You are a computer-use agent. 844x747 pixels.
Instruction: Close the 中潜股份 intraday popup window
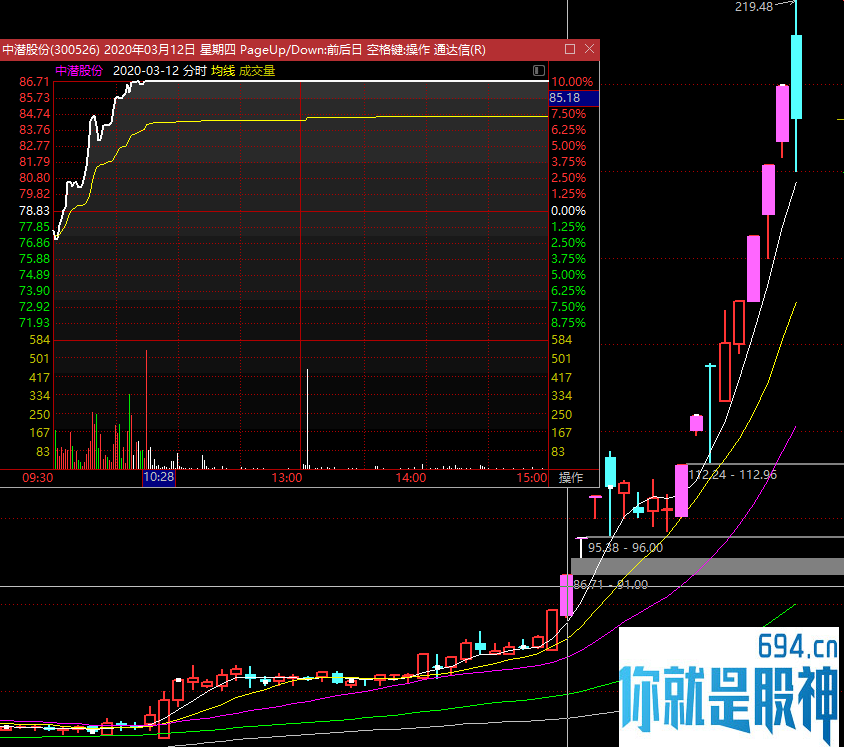coord(589,49)
